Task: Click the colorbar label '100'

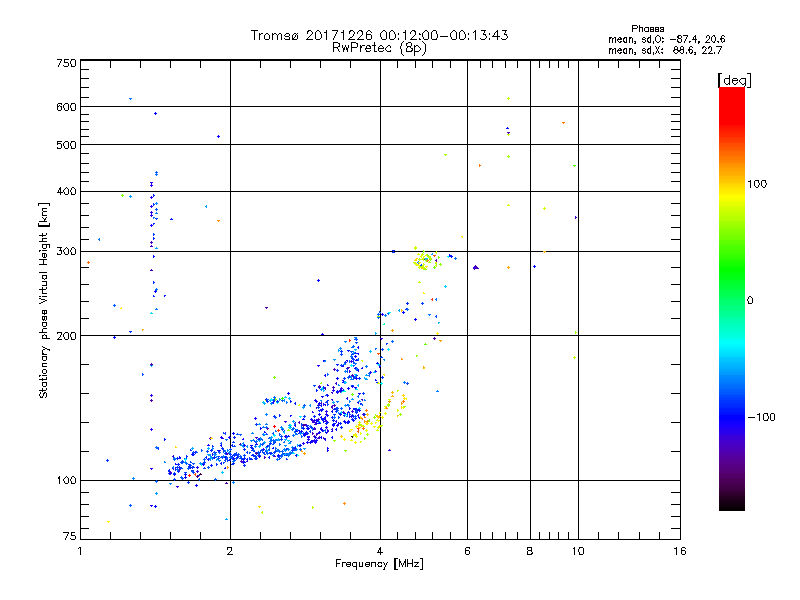Action: (x=757, y=184)
